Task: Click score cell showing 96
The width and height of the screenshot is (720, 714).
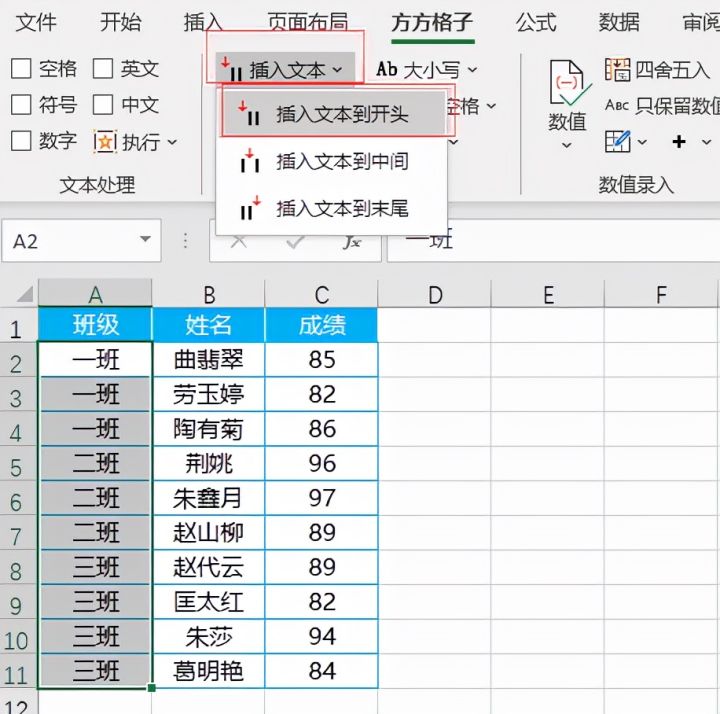Action: click(x=321, y=463)
